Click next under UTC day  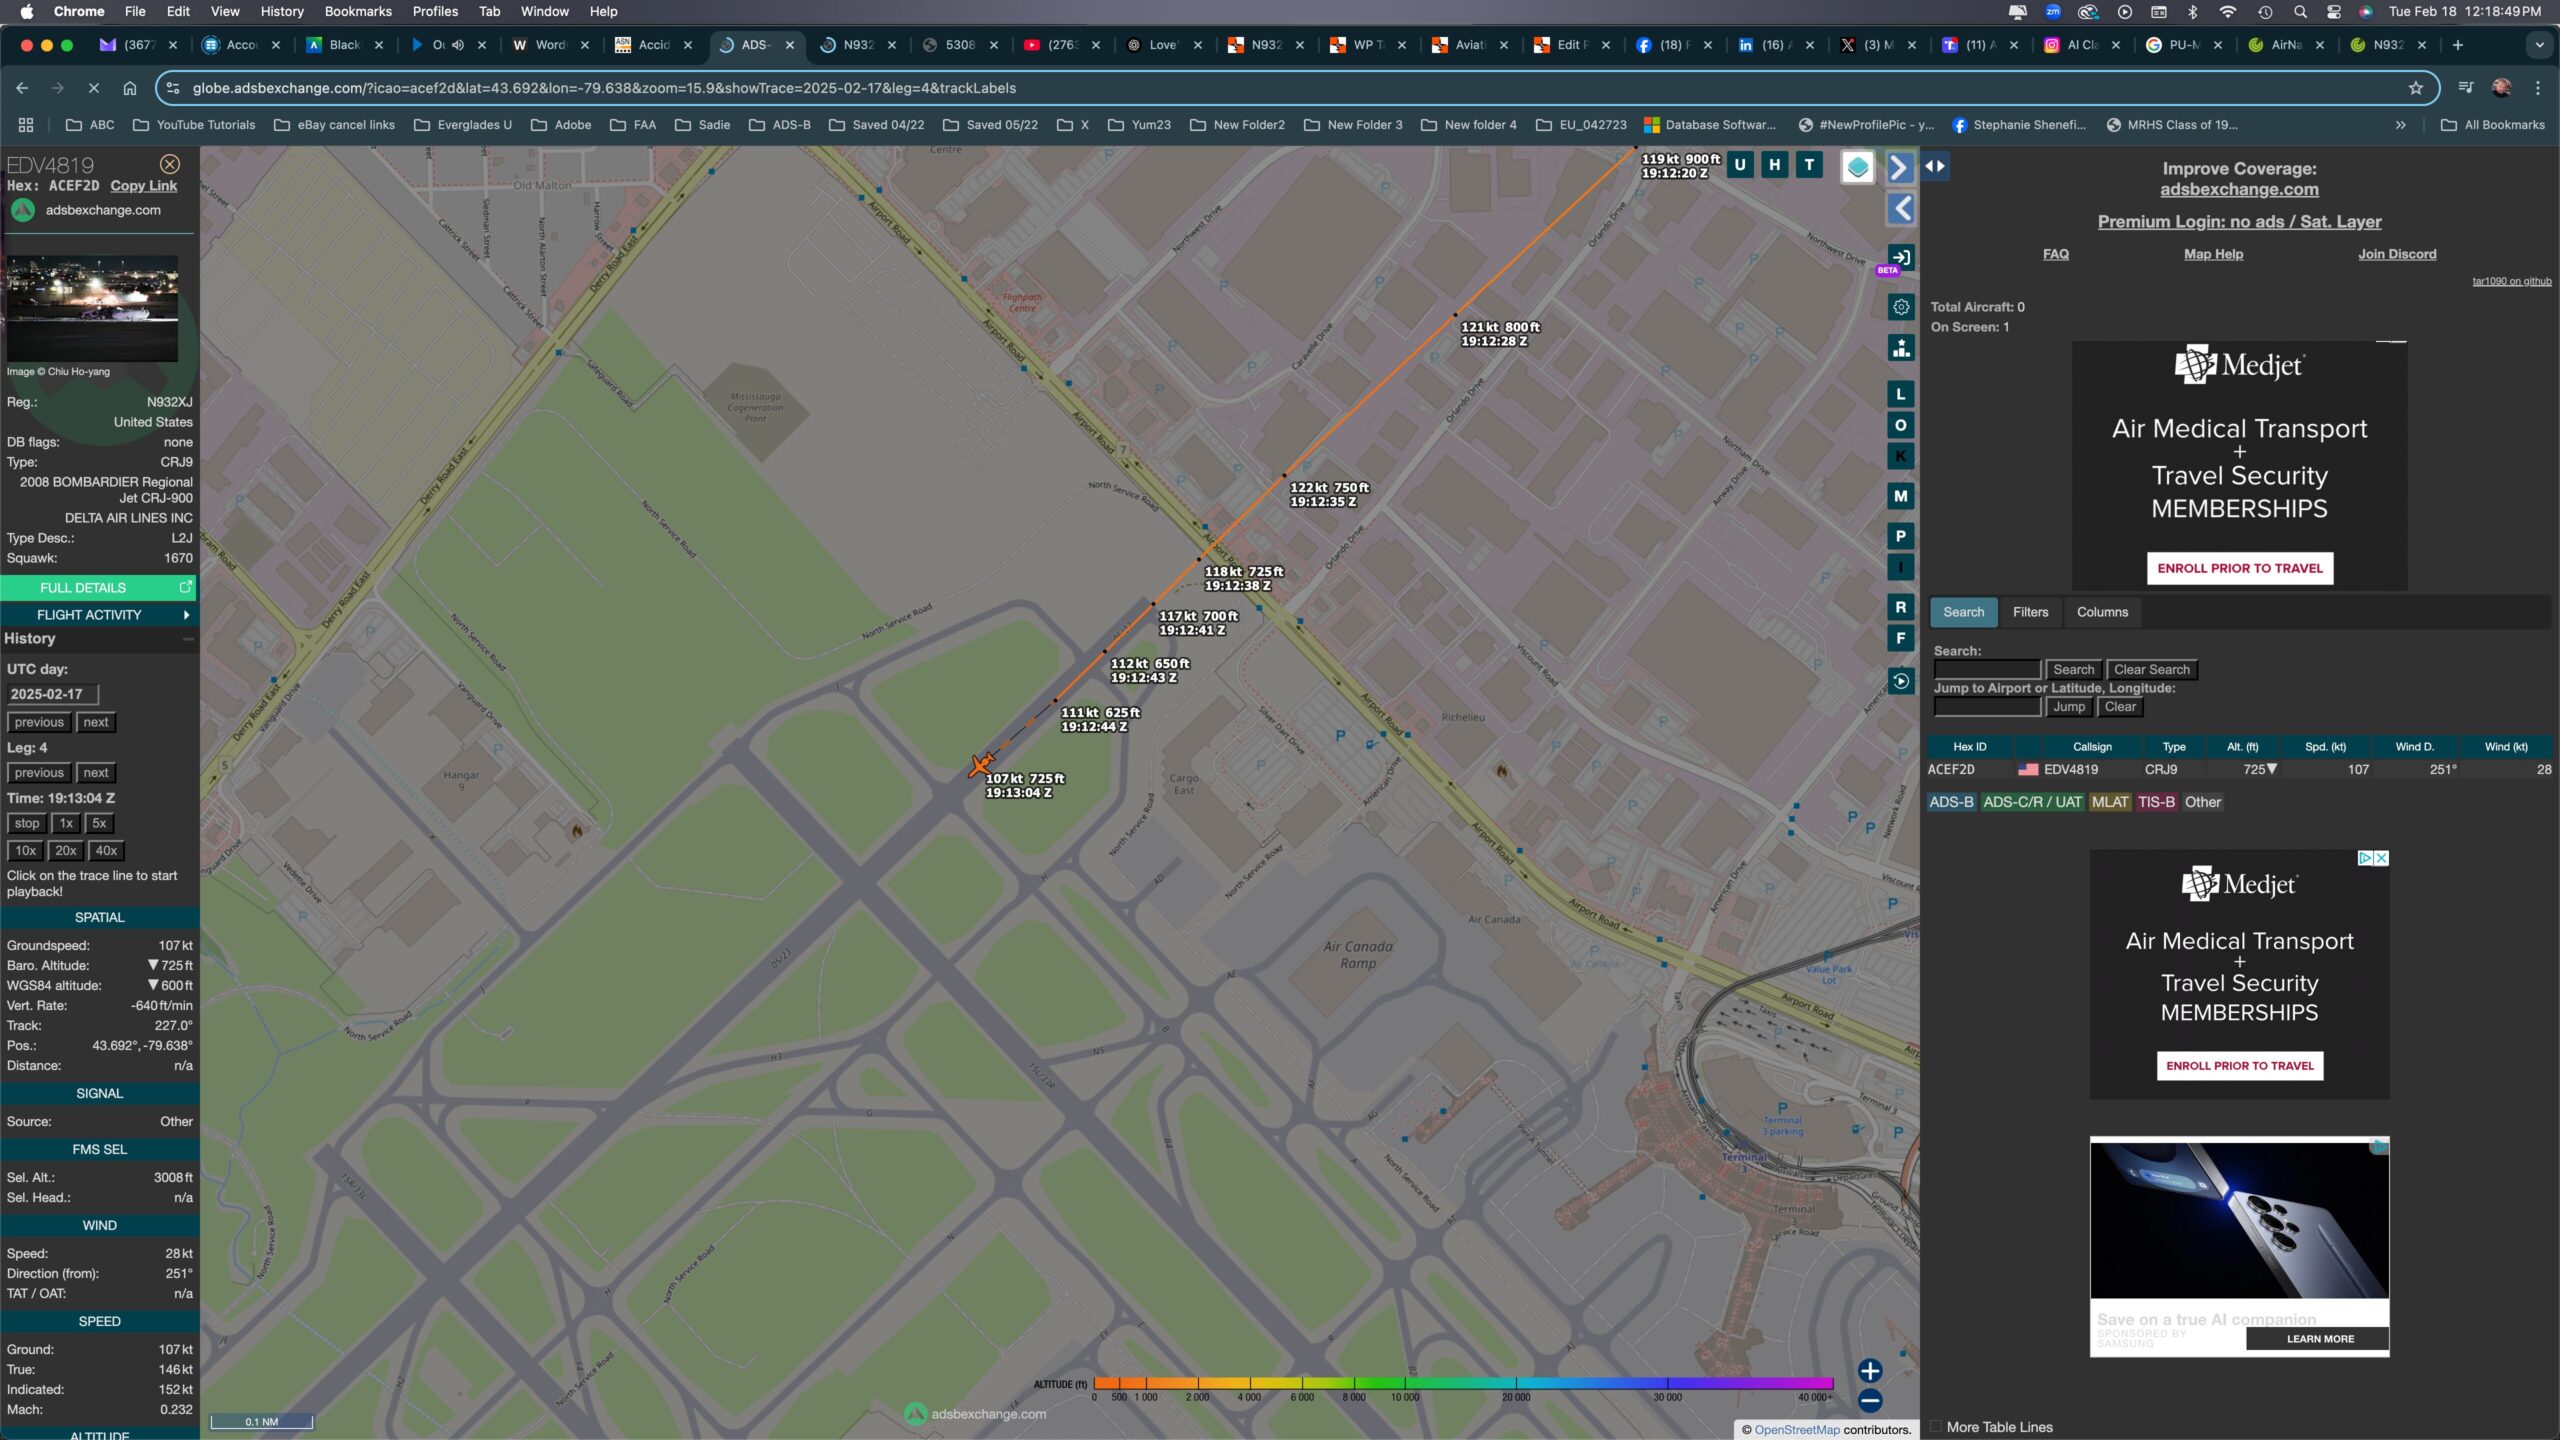coord(96,723)
